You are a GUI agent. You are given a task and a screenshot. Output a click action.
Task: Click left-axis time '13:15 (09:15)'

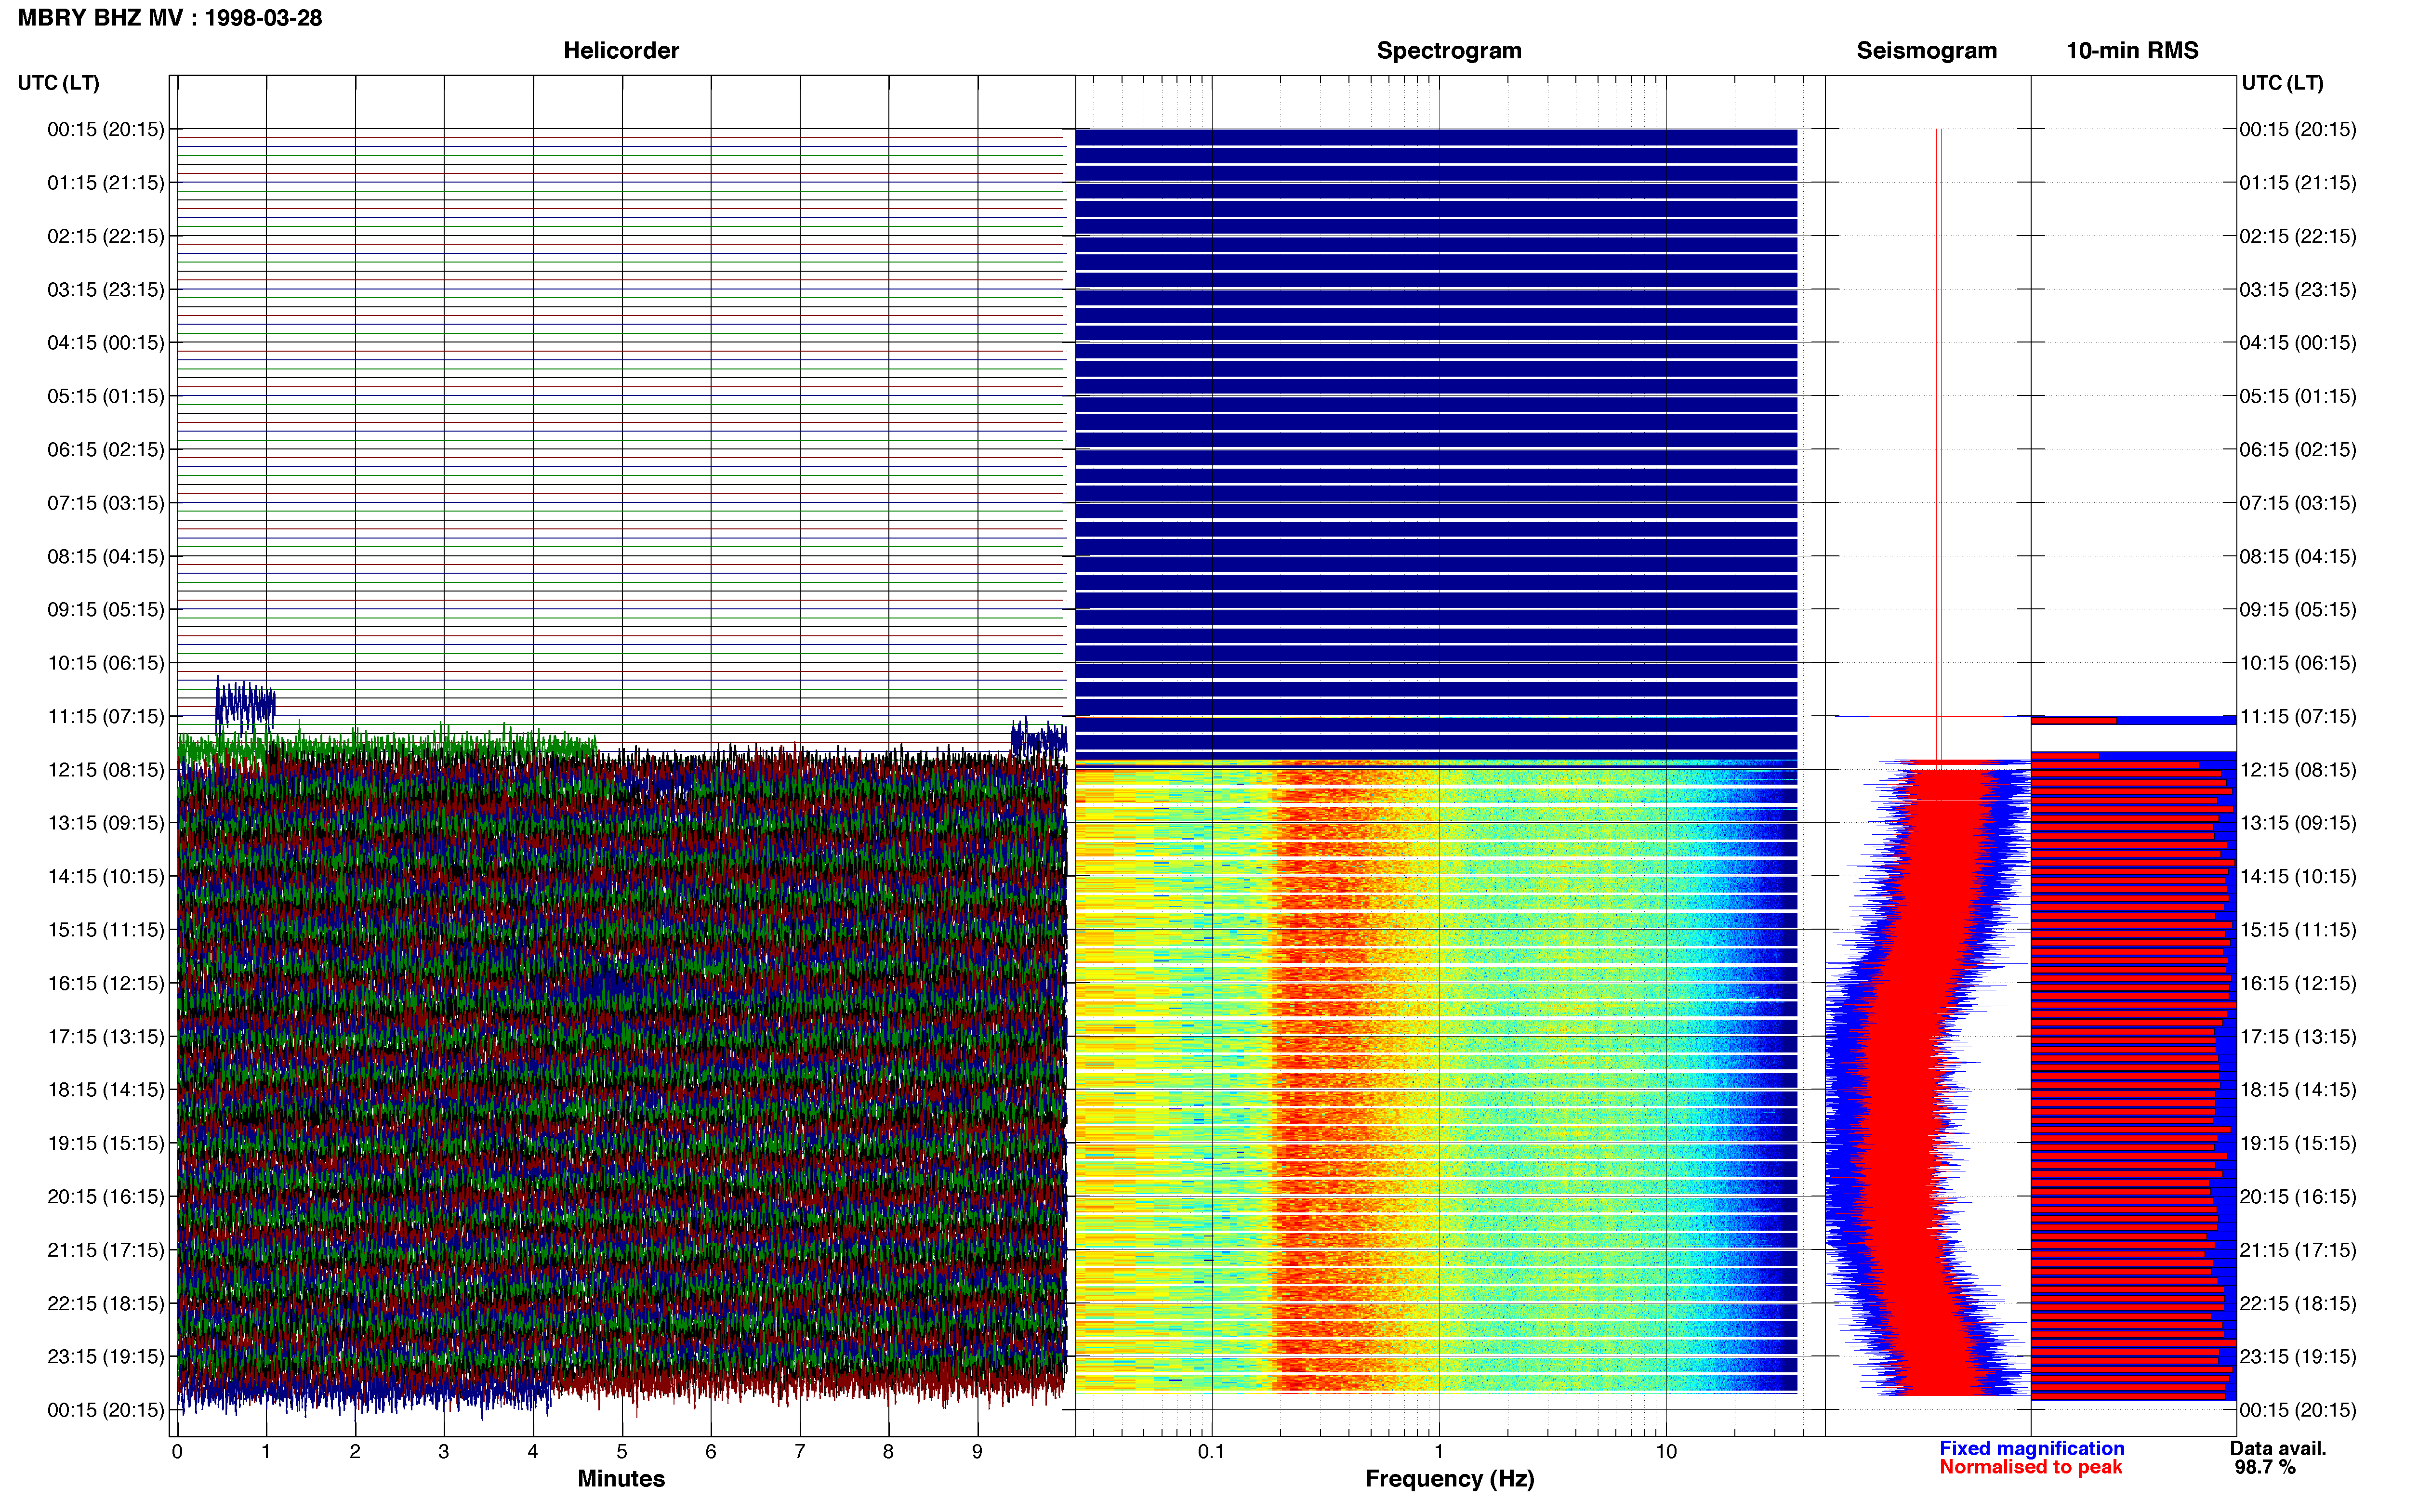pos(106,823)
